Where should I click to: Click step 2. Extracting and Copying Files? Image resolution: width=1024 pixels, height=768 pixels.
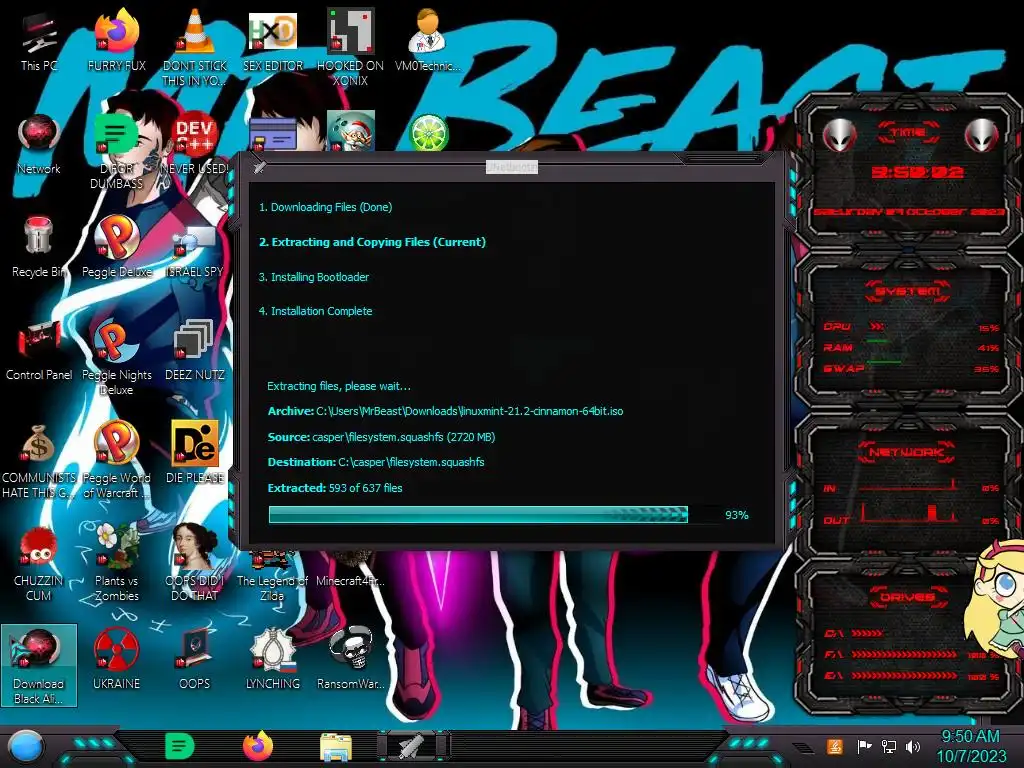point(372,242)
